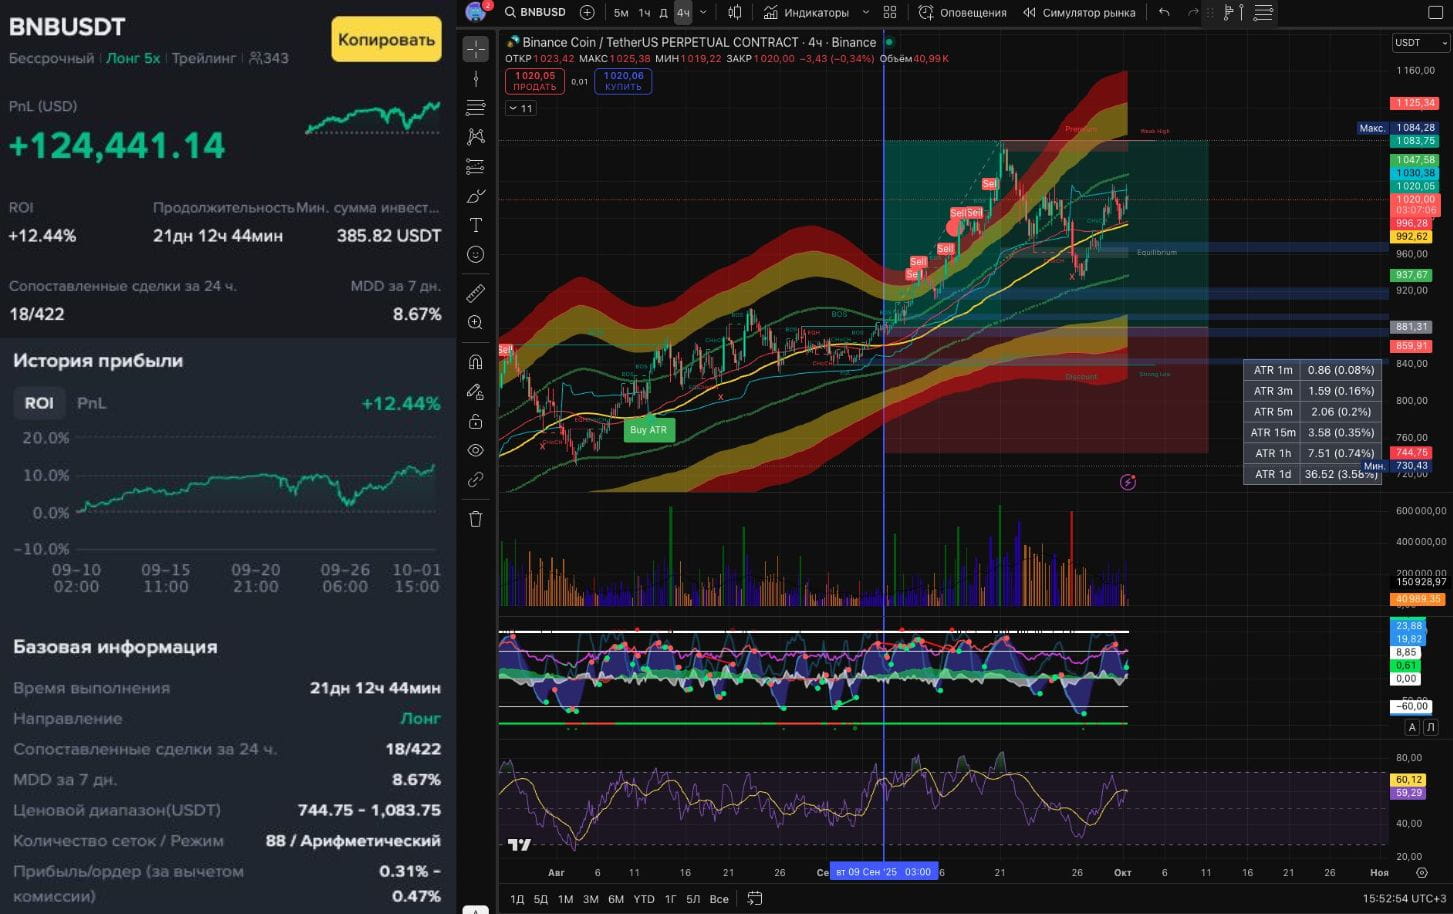
Task: Open the candlestick chart type selector
Action: pos(735,12)
